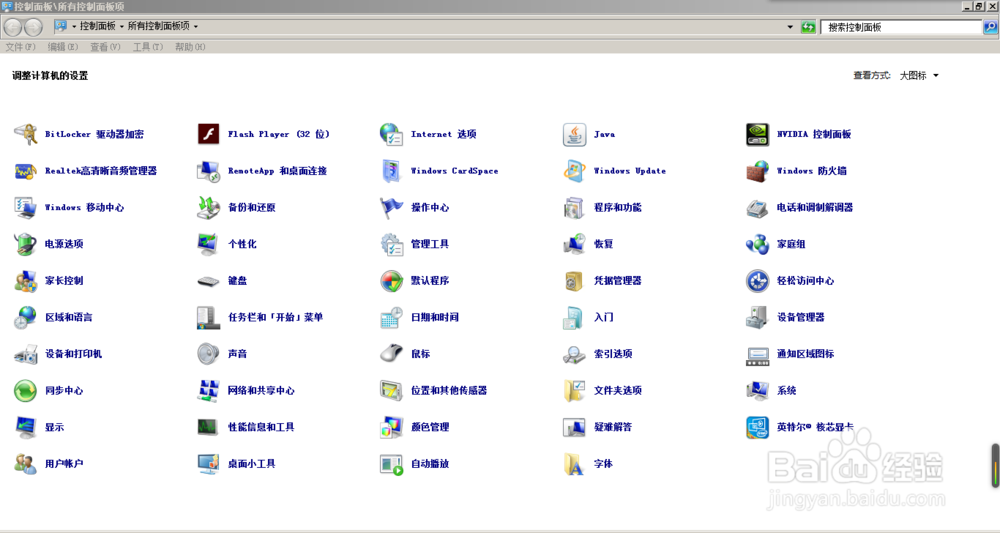This screenshot has width=1000, height=533.
Task: Click the 自动播放 label
Action: [430, 464]
